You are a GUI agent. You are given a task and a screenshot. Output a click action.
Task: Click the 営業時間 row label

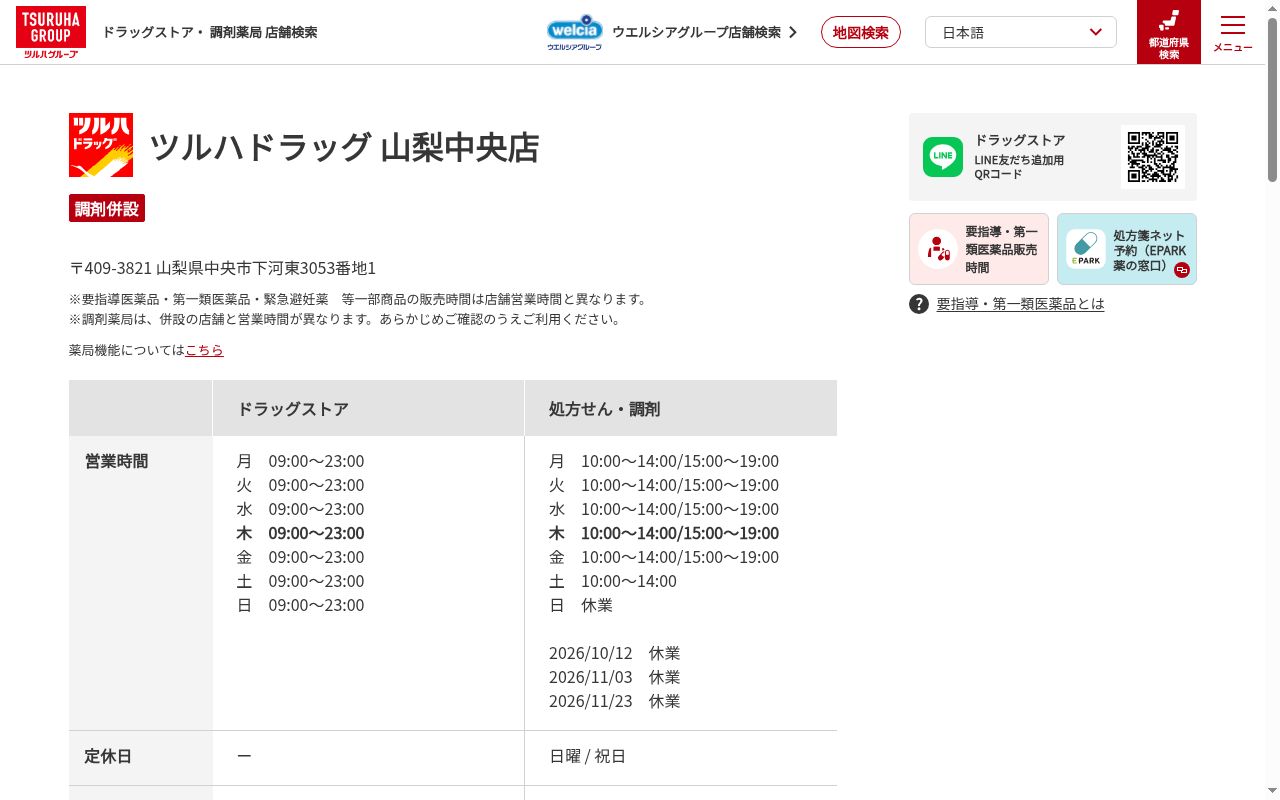[116, 461]
